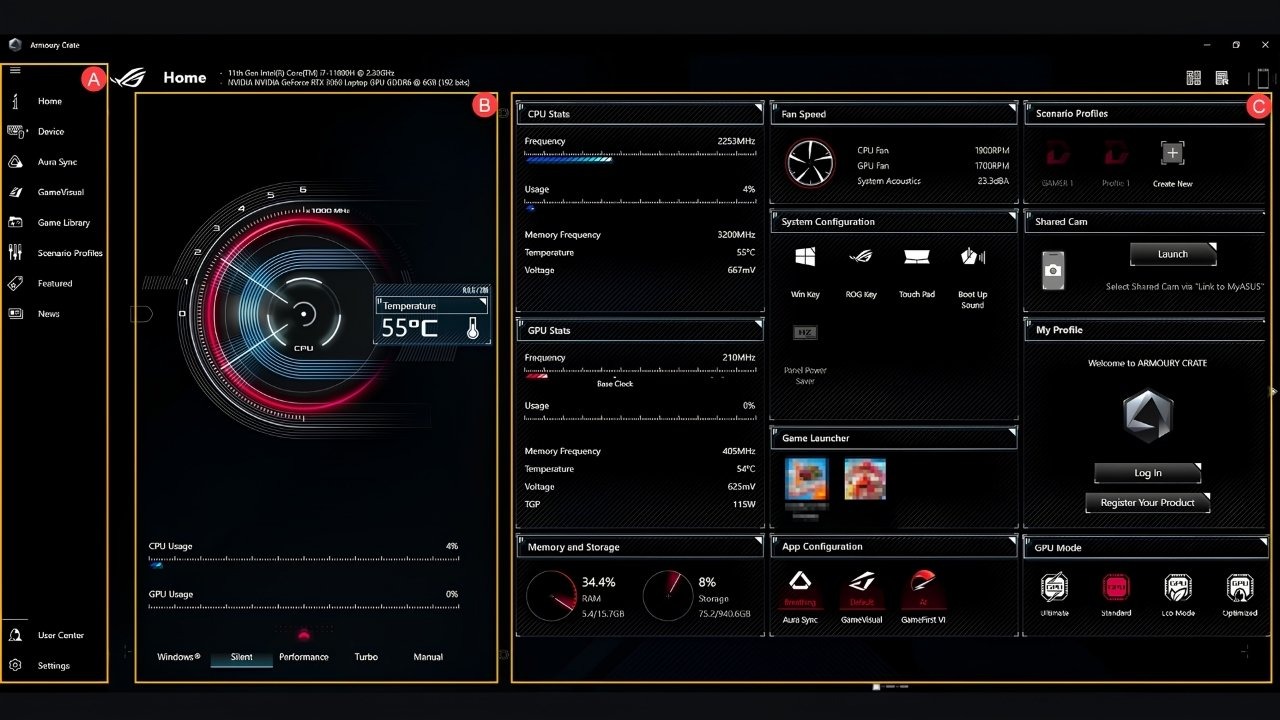
Task: Select Ultimate GPU mode icon
Action: tap(1054, 587)
